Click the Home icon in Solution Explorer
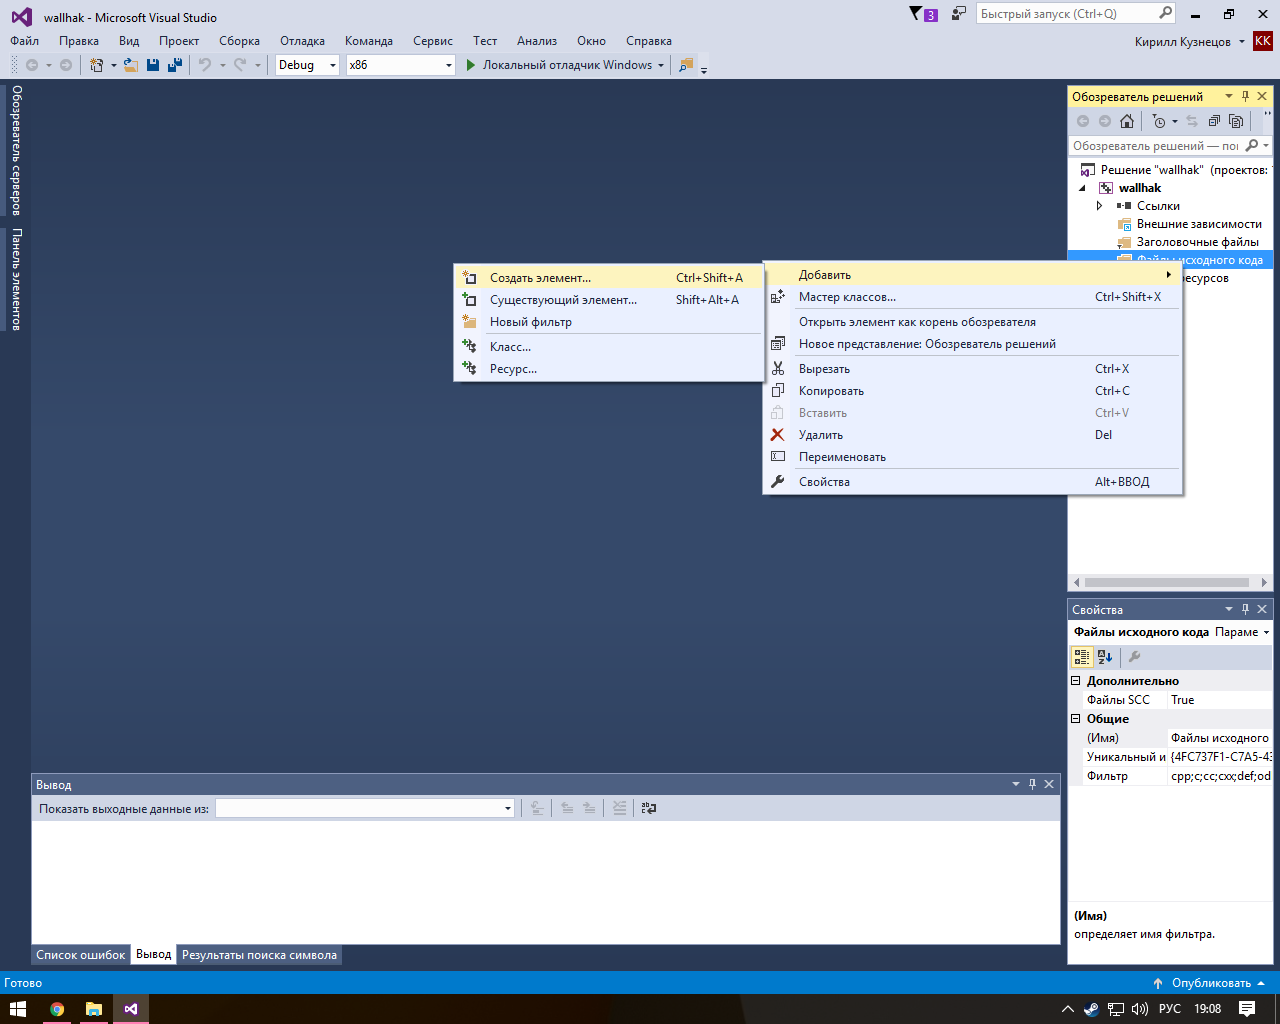This screenshot has height=1024, width=1280. (1127, 121)
